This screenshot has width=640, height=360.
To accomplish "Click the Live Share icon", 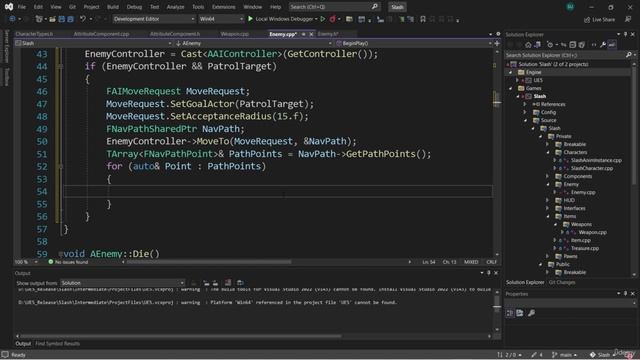I will [587, 19].
